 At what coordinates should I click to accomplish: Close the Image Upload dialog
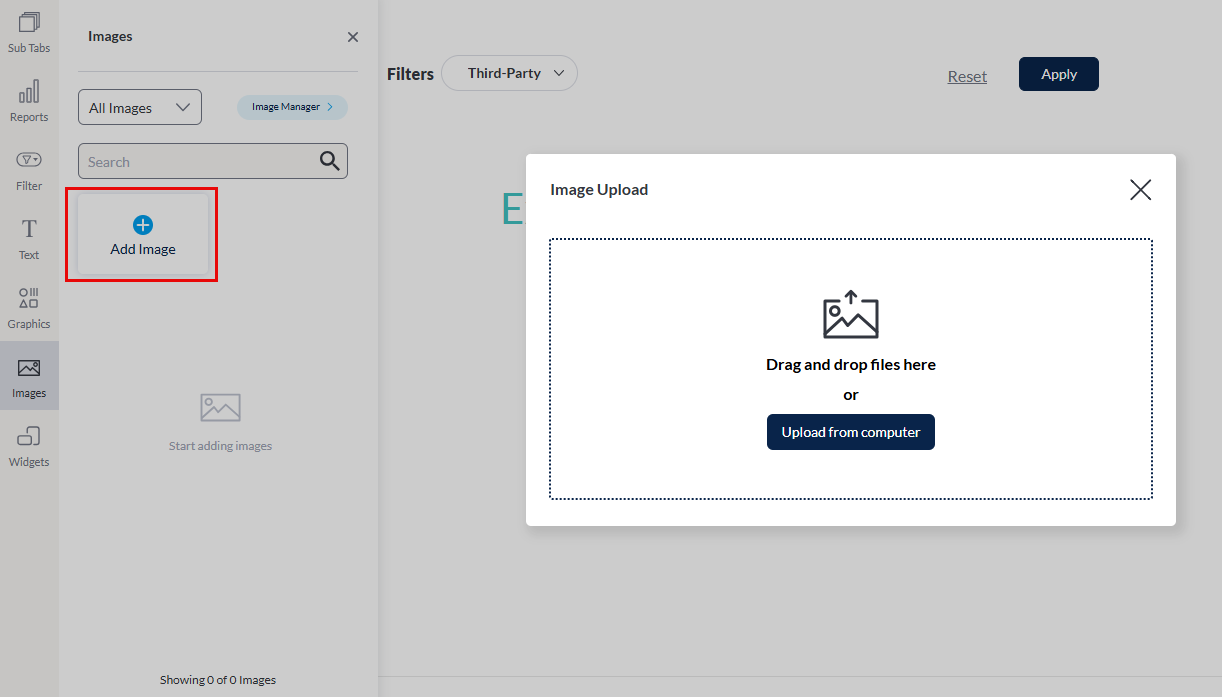click(x=1140, y=190)
